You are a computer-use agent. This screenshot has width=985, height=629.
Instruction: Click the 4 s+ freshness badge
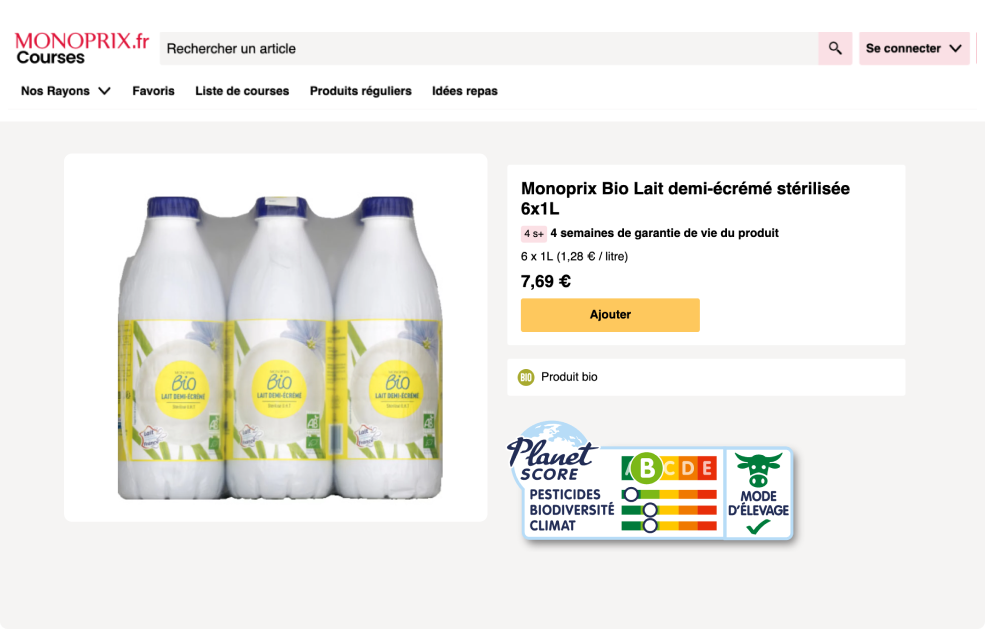[534, 234]
